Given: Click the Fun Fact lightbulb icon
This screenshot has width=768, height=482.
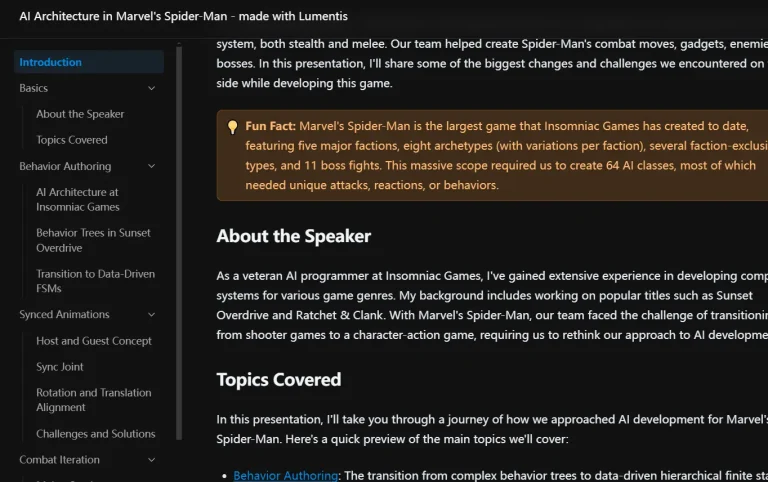Looking at the screenshot, I should tap(232, 127).
